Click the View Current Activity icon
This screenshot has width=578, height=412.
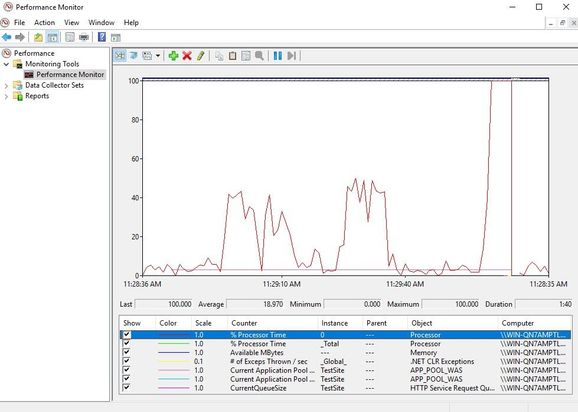120,56
